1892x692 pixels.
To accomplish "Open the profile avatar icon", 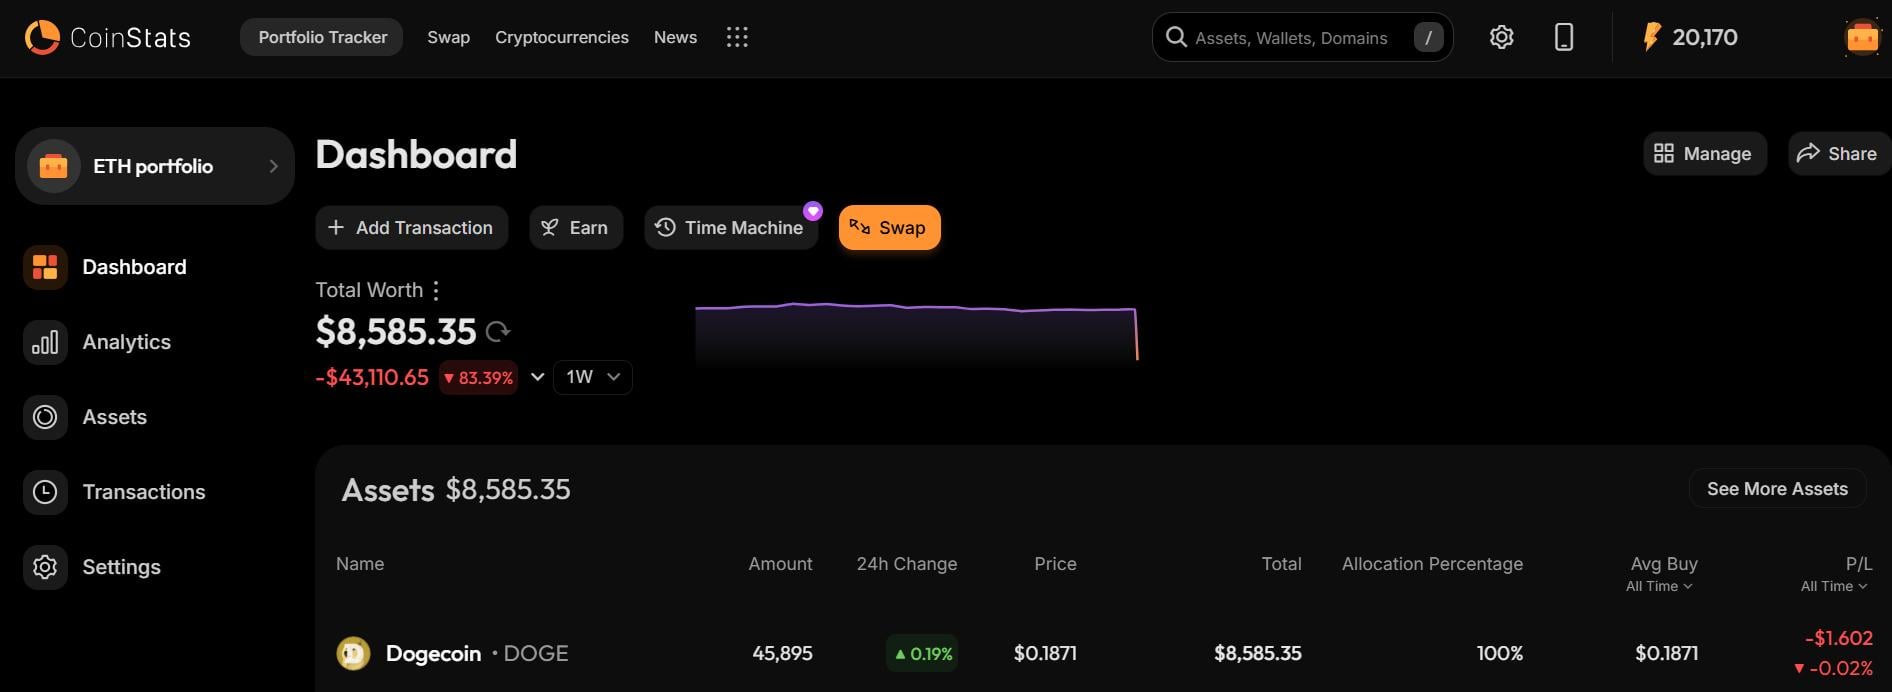I will pyautogui.click(x=1862, y=38).
